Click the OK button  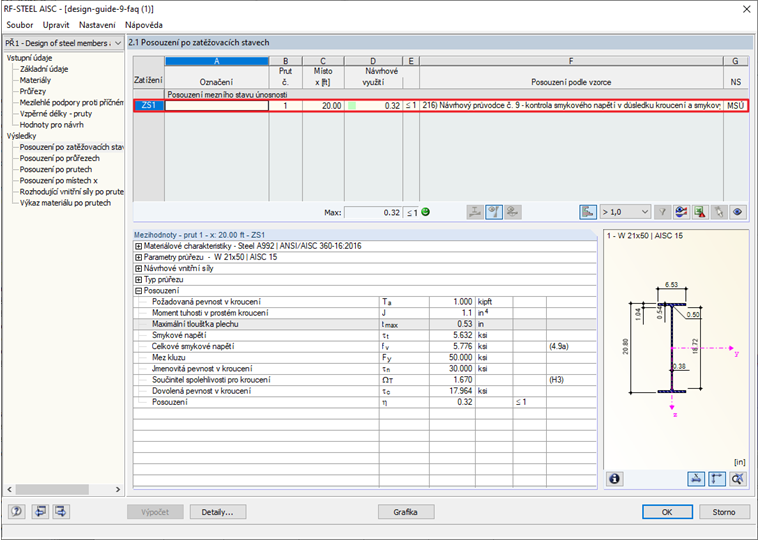[667, 512]
